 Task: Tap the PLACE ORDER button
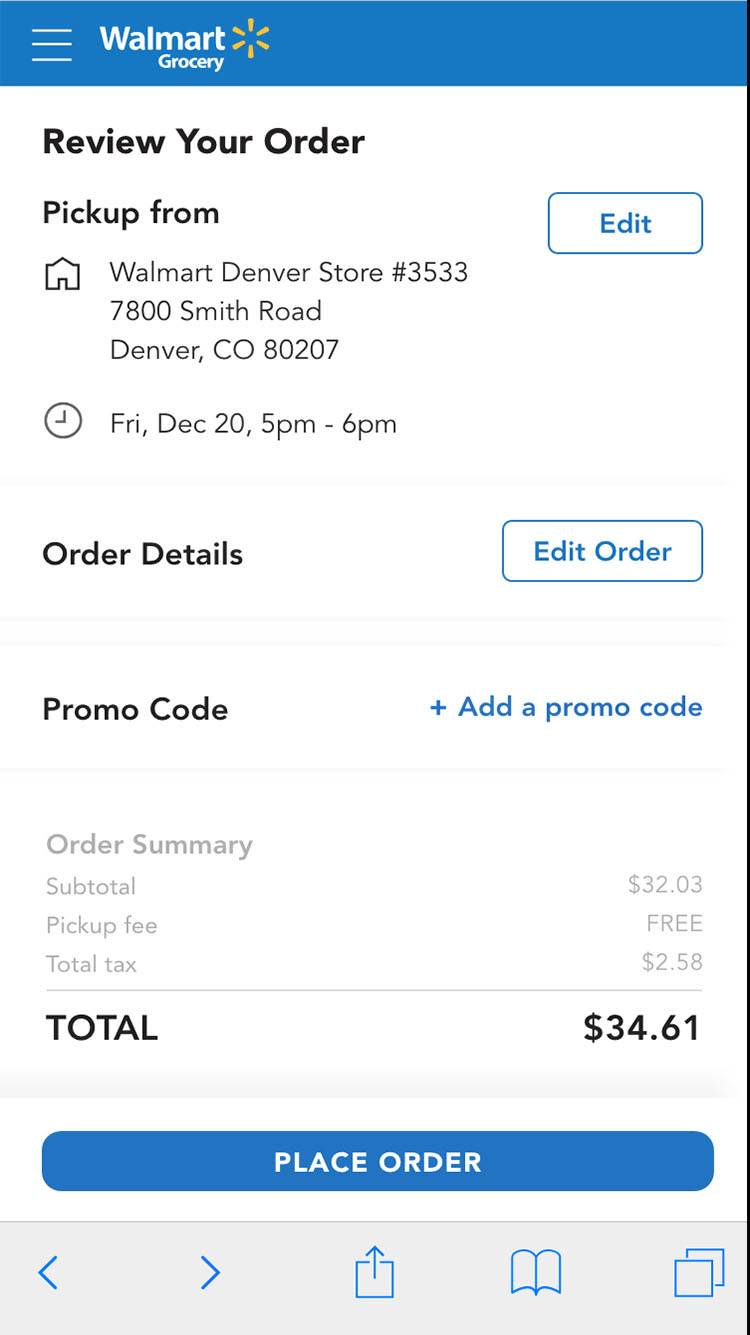[x=377, y=1161]
